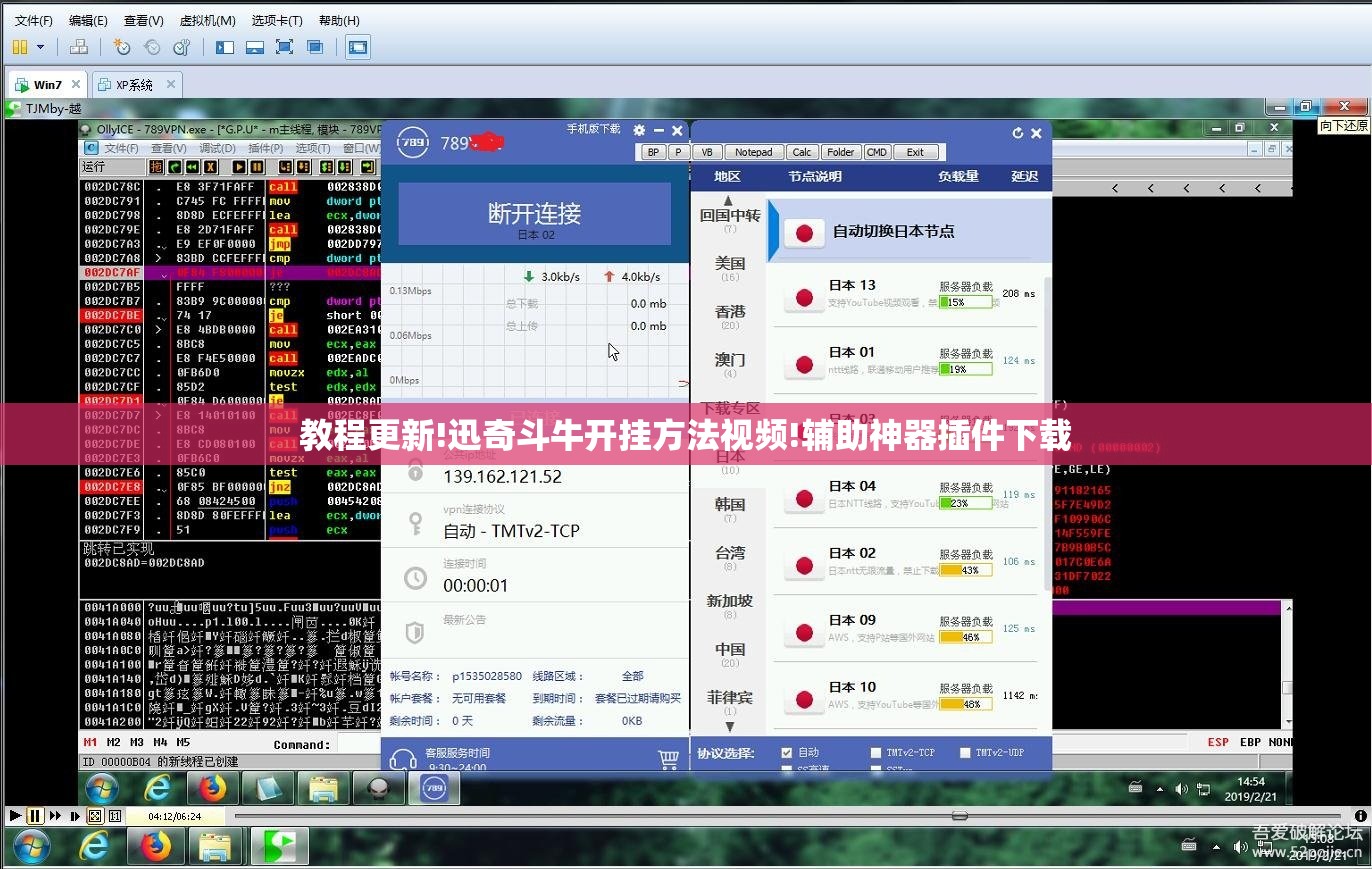Click the pause button in the video player
The image size is (1372, 869).
(x=34, y=816)
